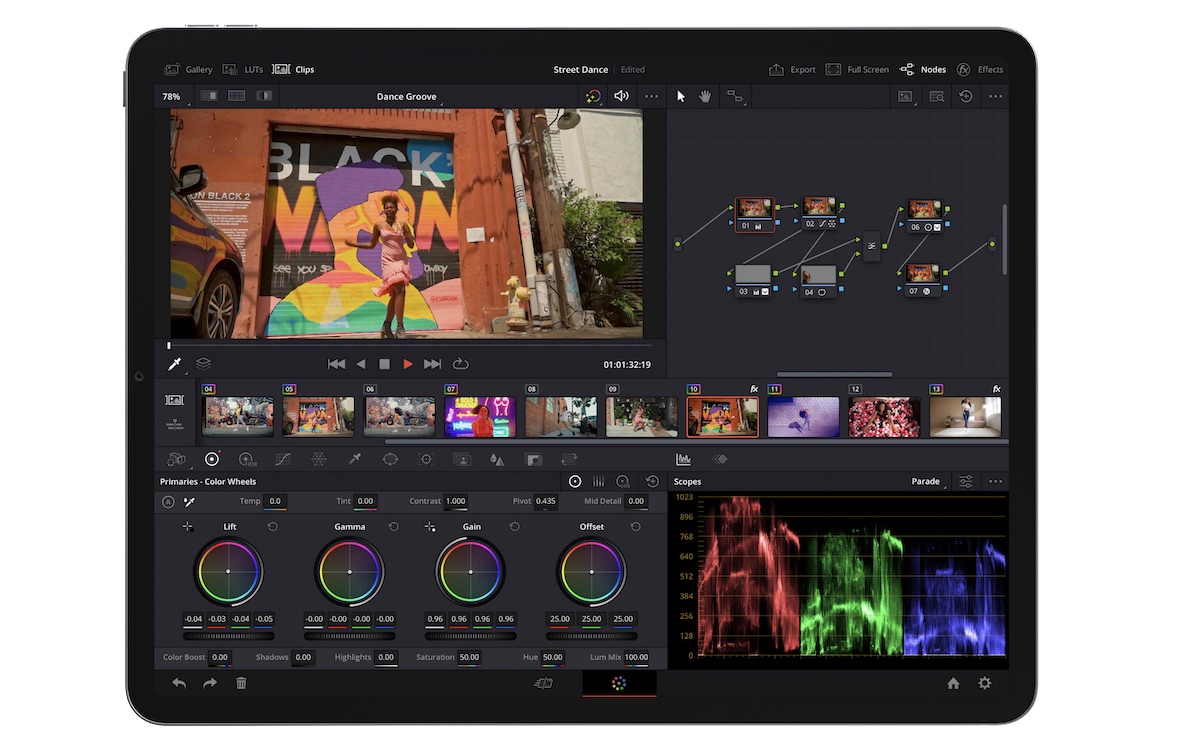Expand the Parade scope type dropdown
This screenshot has height=750, width=1200.
coord(929,482)
